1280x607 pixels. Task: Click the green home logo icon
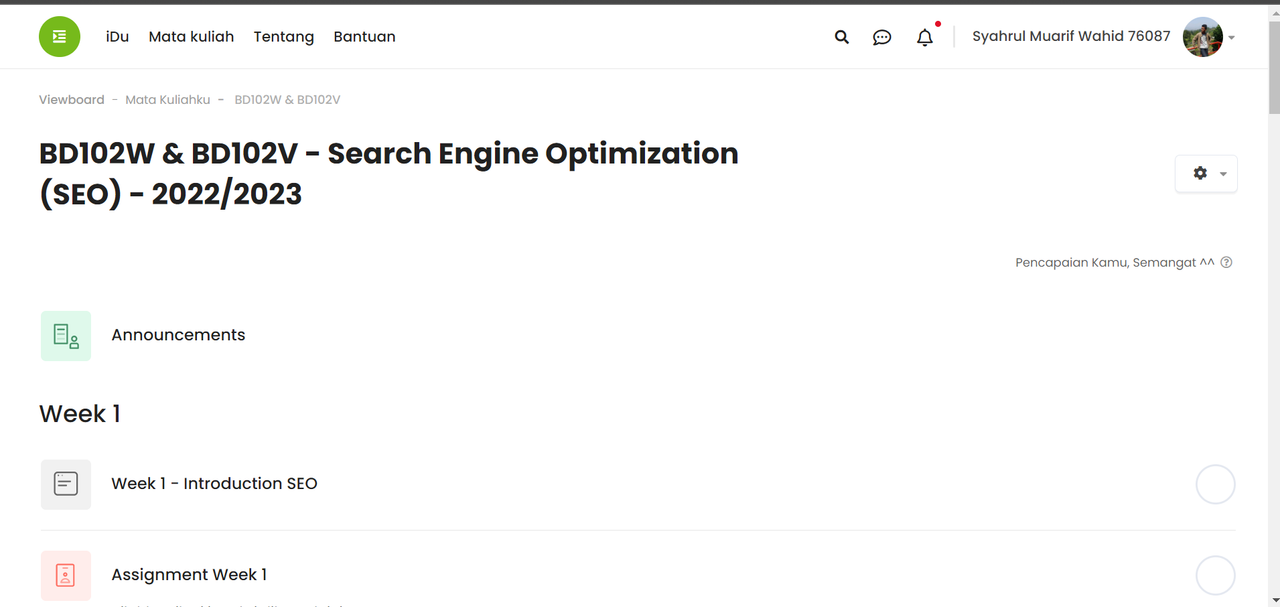pyautogui.click(x=59, y=37)
